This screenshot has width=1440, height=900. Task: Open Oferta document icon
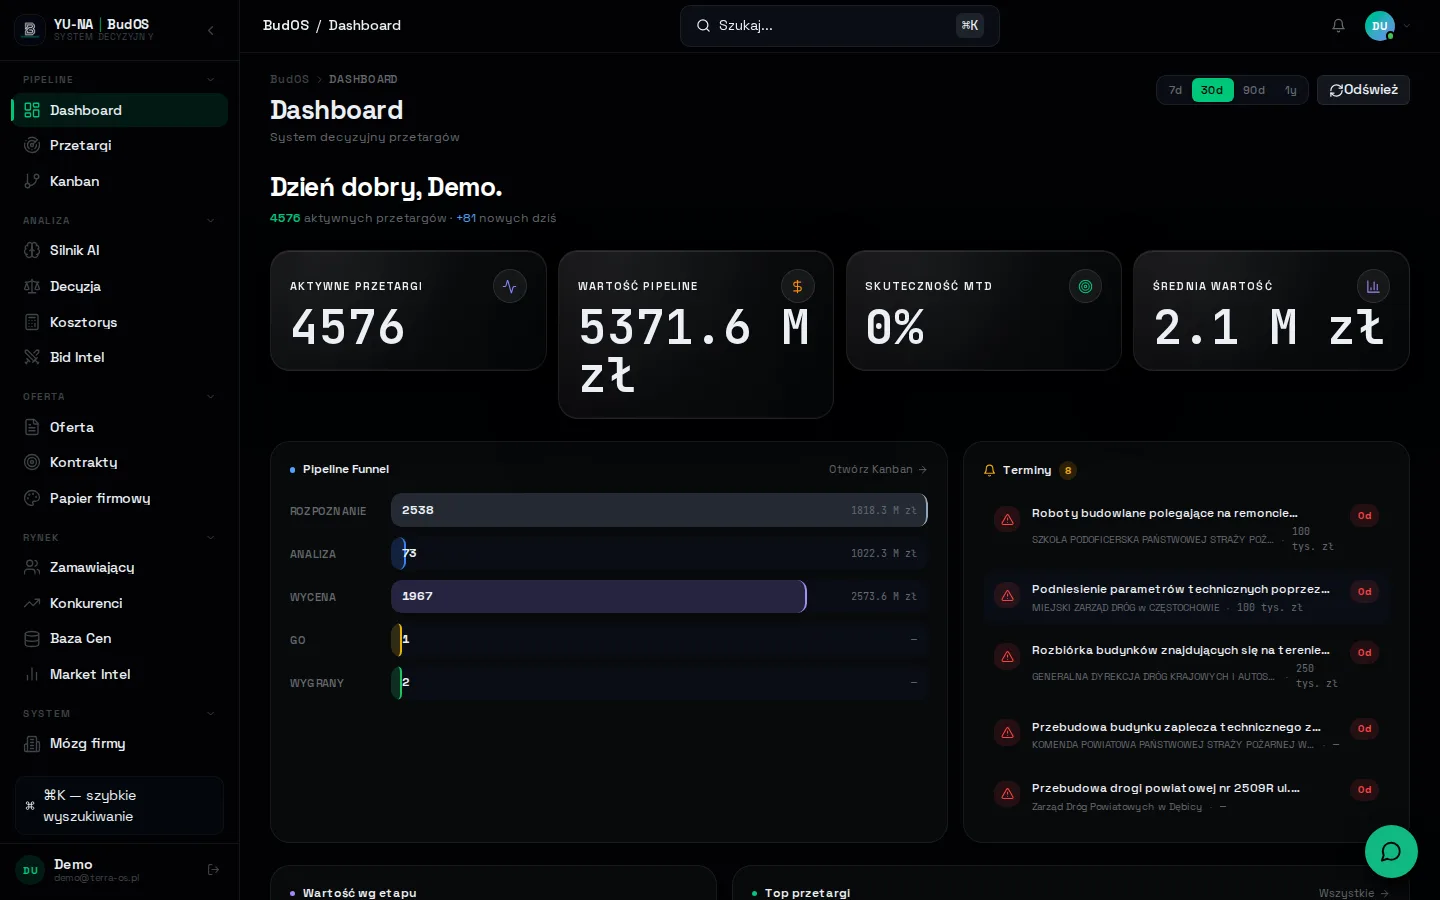click(32, 427)
